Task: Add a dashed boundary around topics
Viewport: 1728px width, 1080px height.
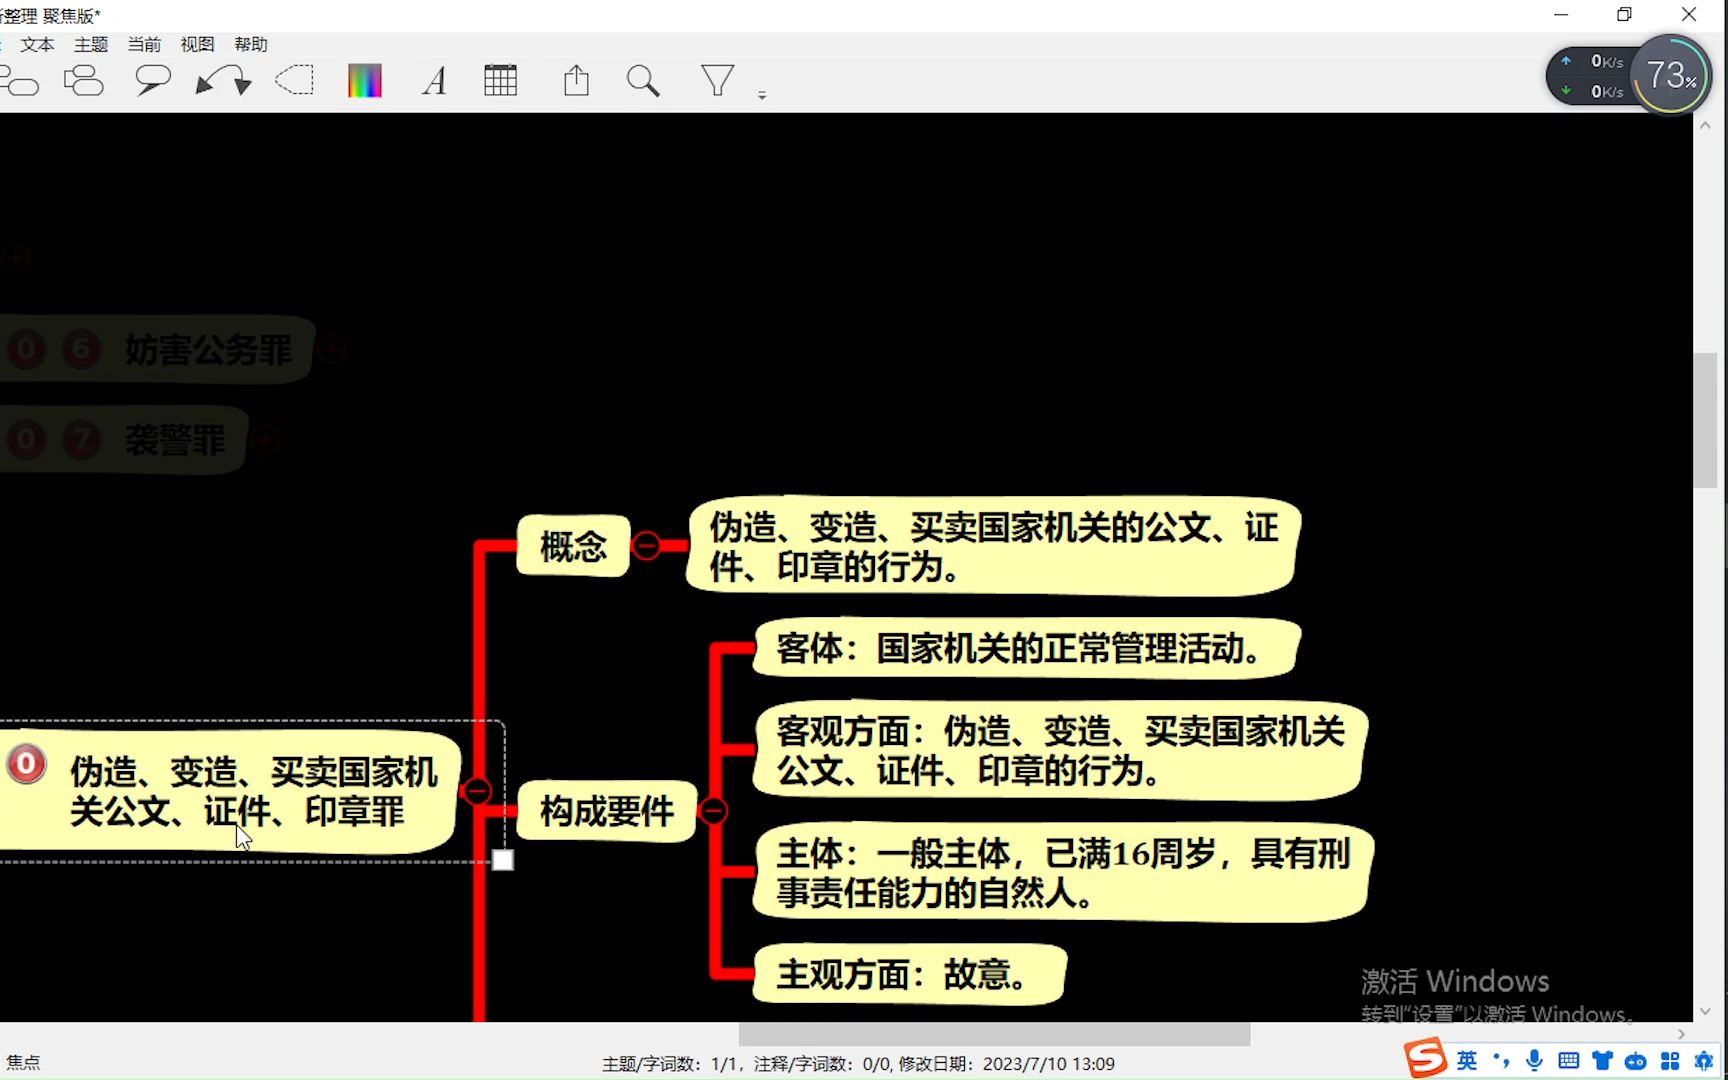Action: tap(295, 80)
